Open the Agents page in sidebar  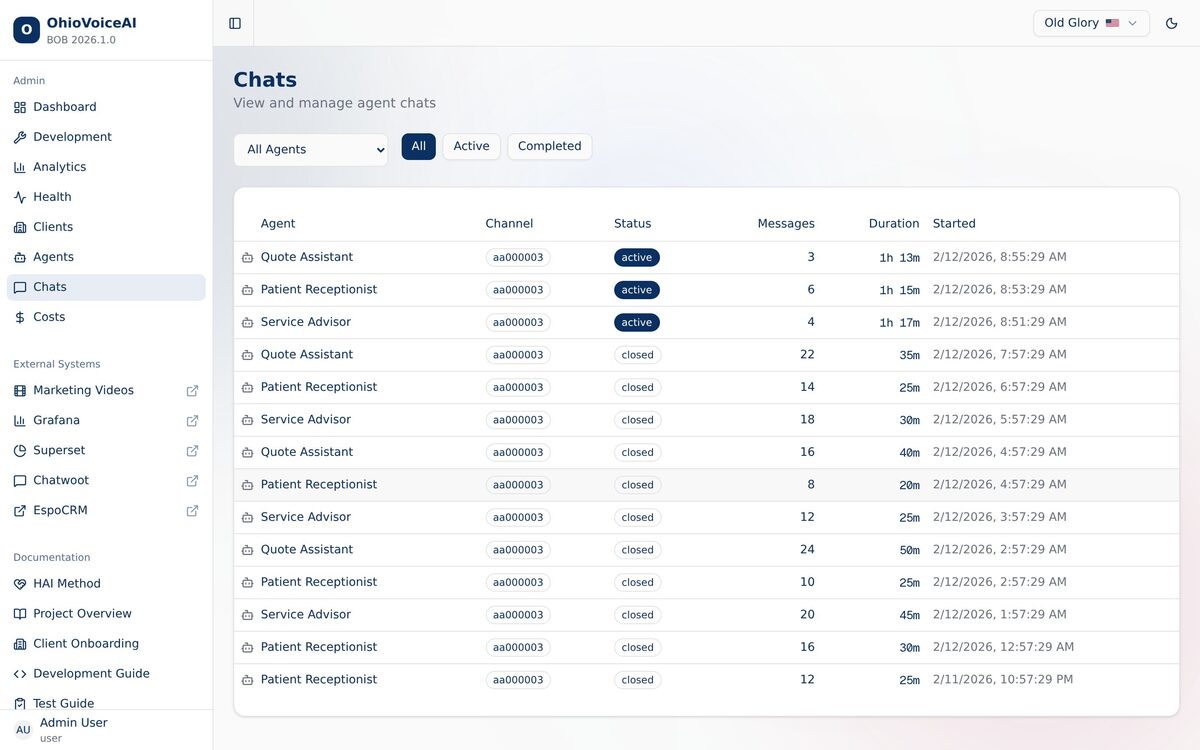tap(53, 257)
